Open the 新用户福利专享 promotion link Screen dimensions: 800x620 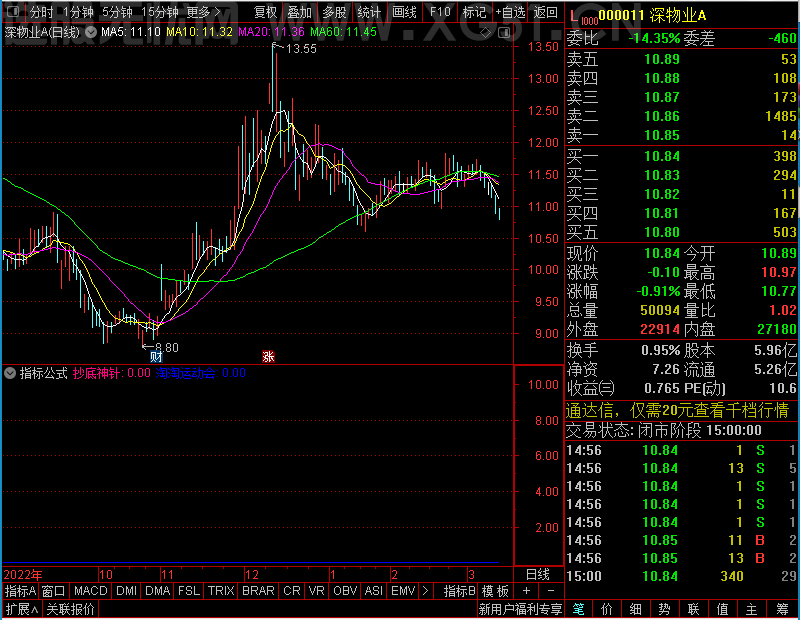click(x=520, y=609)
